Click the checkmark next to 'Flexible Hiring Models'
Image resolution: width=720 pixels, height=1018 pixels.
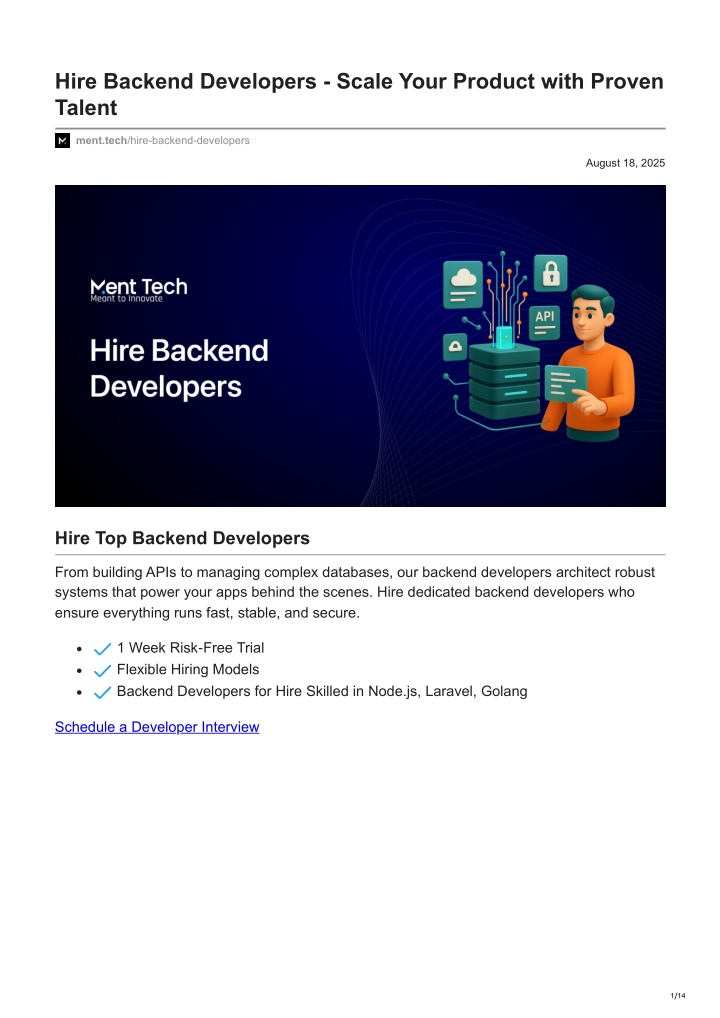(103, 671)
